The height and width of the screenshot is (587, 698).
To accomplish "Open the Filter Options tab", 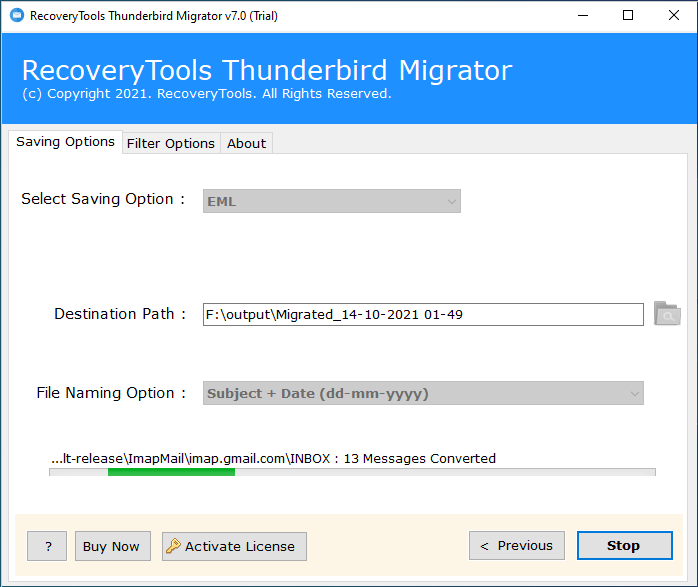I will coord(171,143).
